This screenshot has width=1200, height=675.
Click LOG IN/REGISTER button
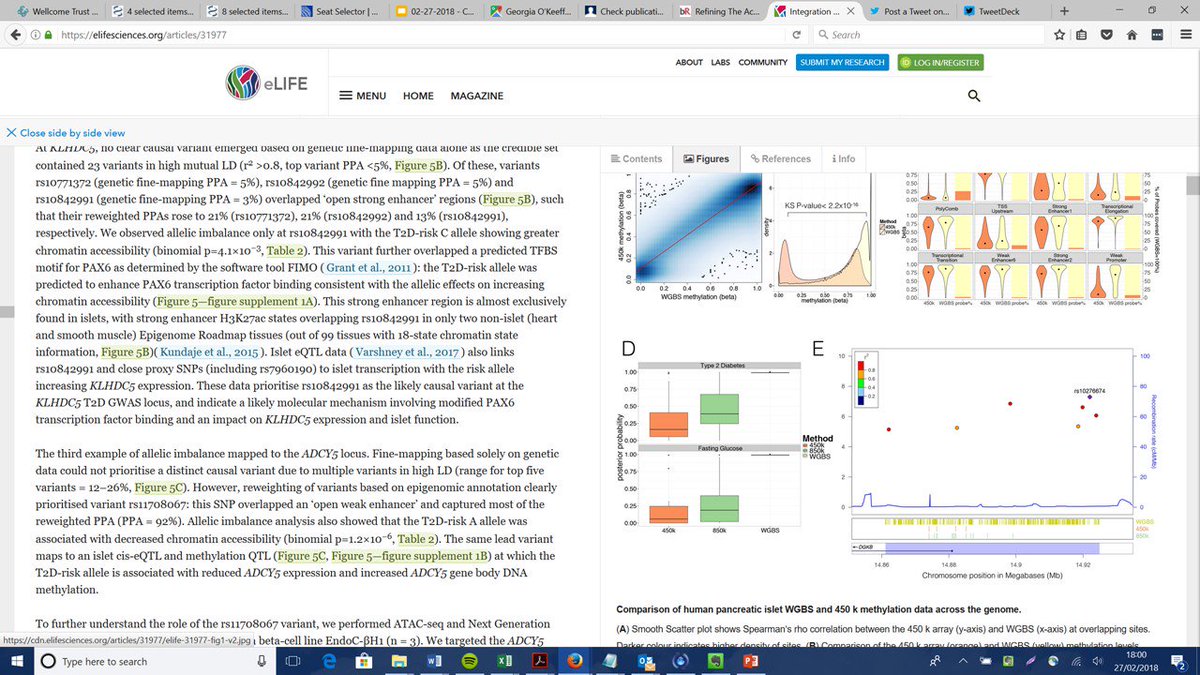tap(940, 62)
